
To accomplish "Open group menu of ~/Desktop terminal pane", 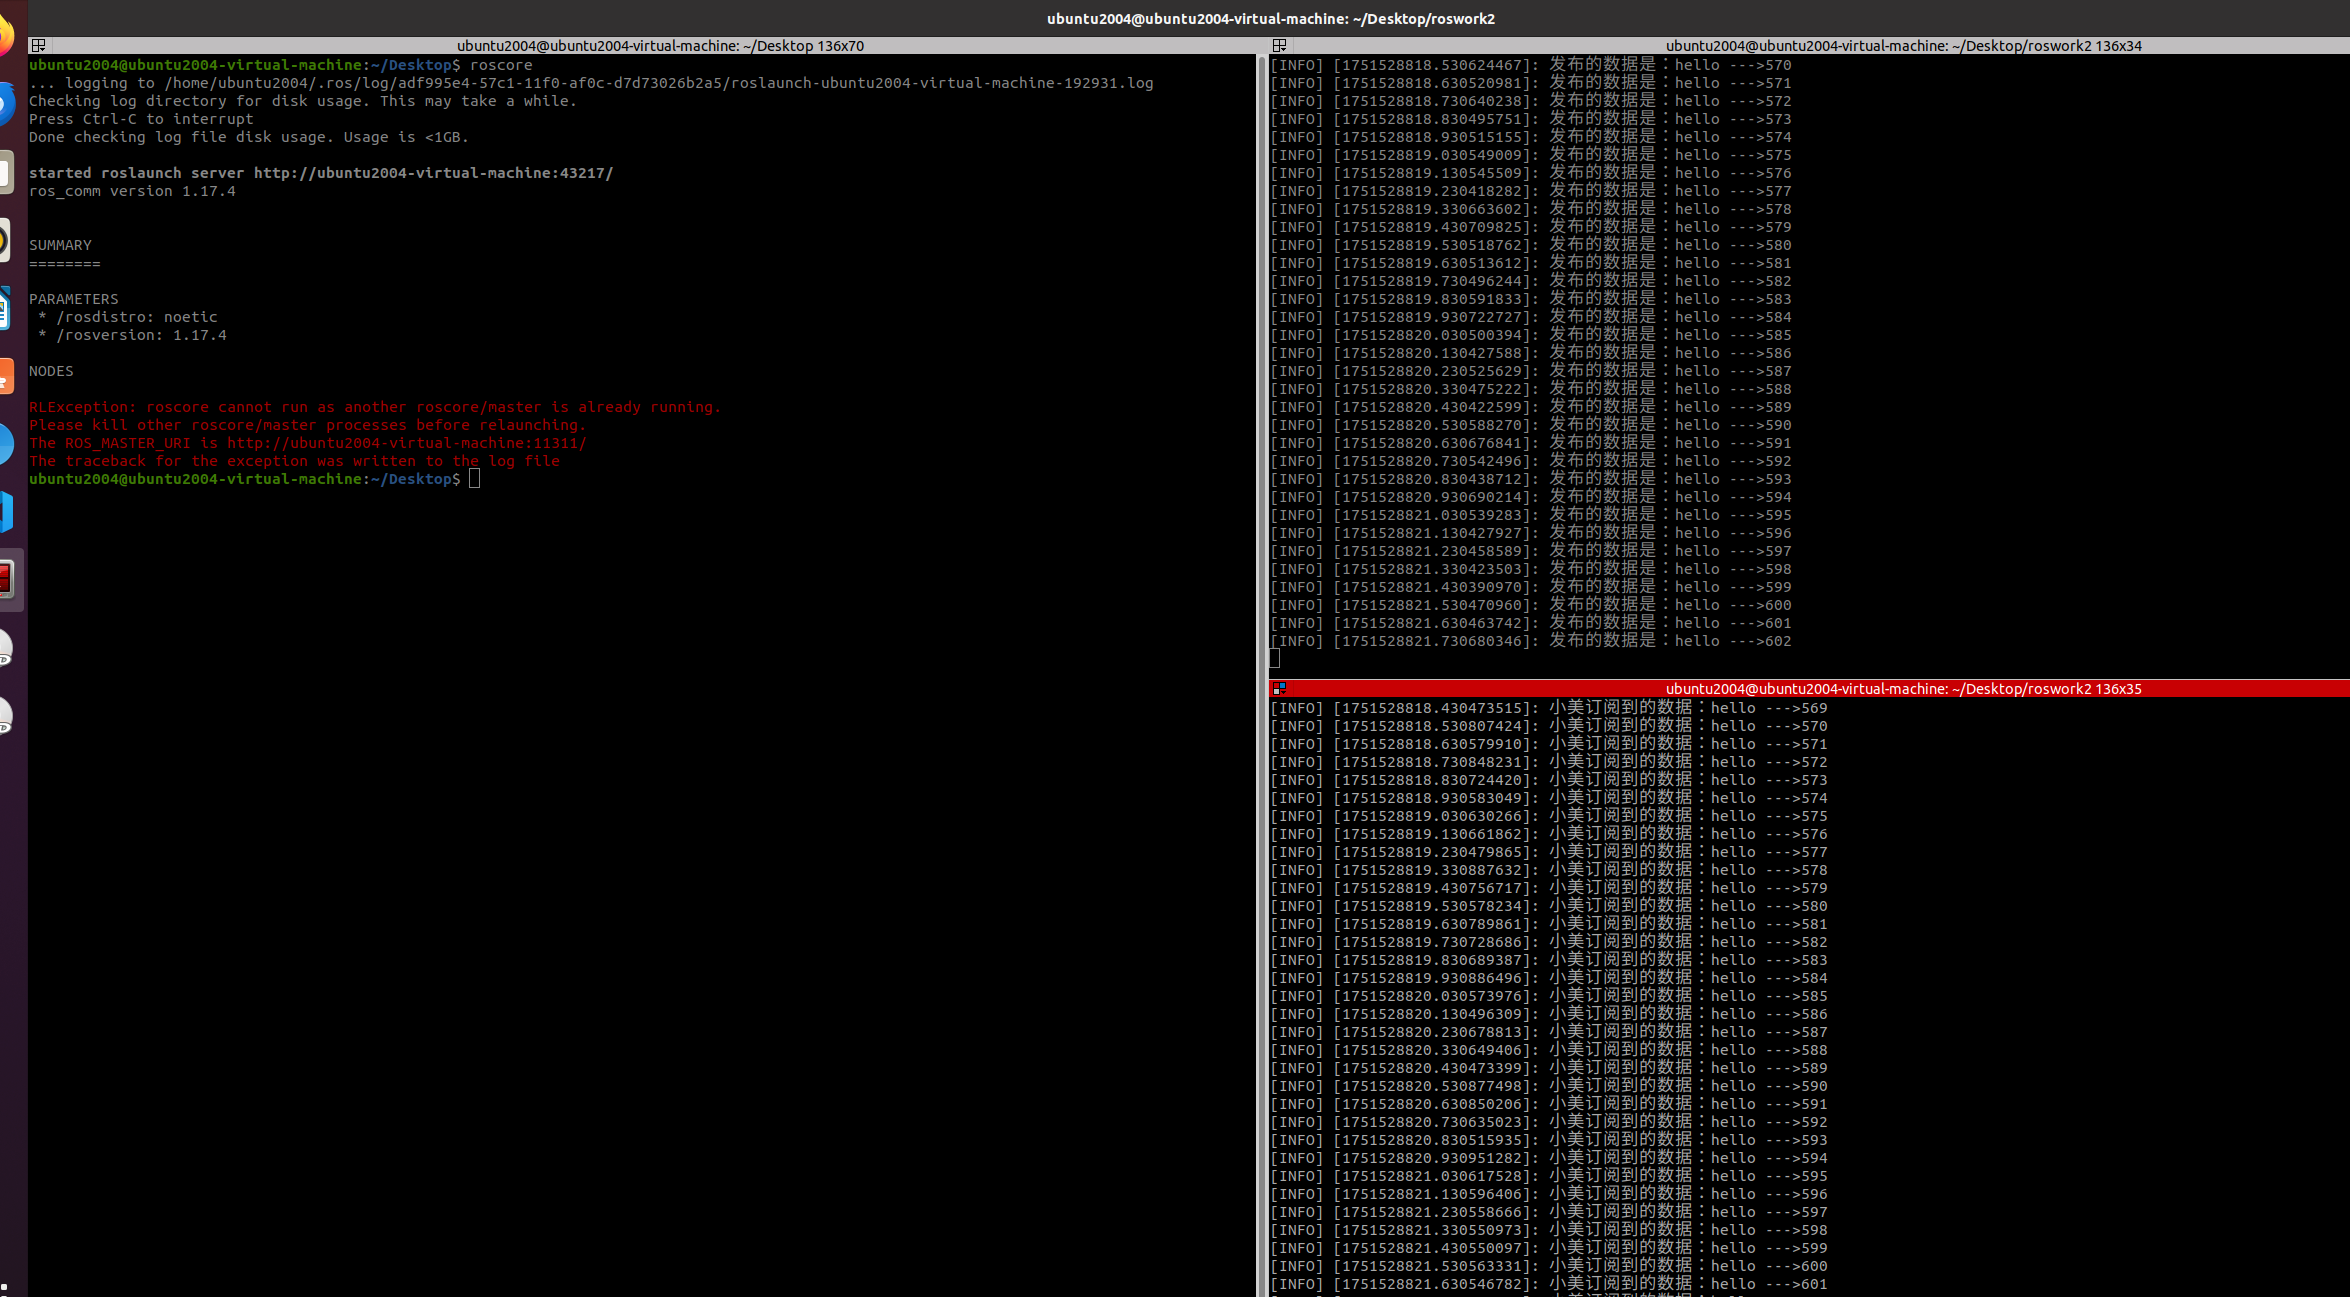I will coord(38,45).
